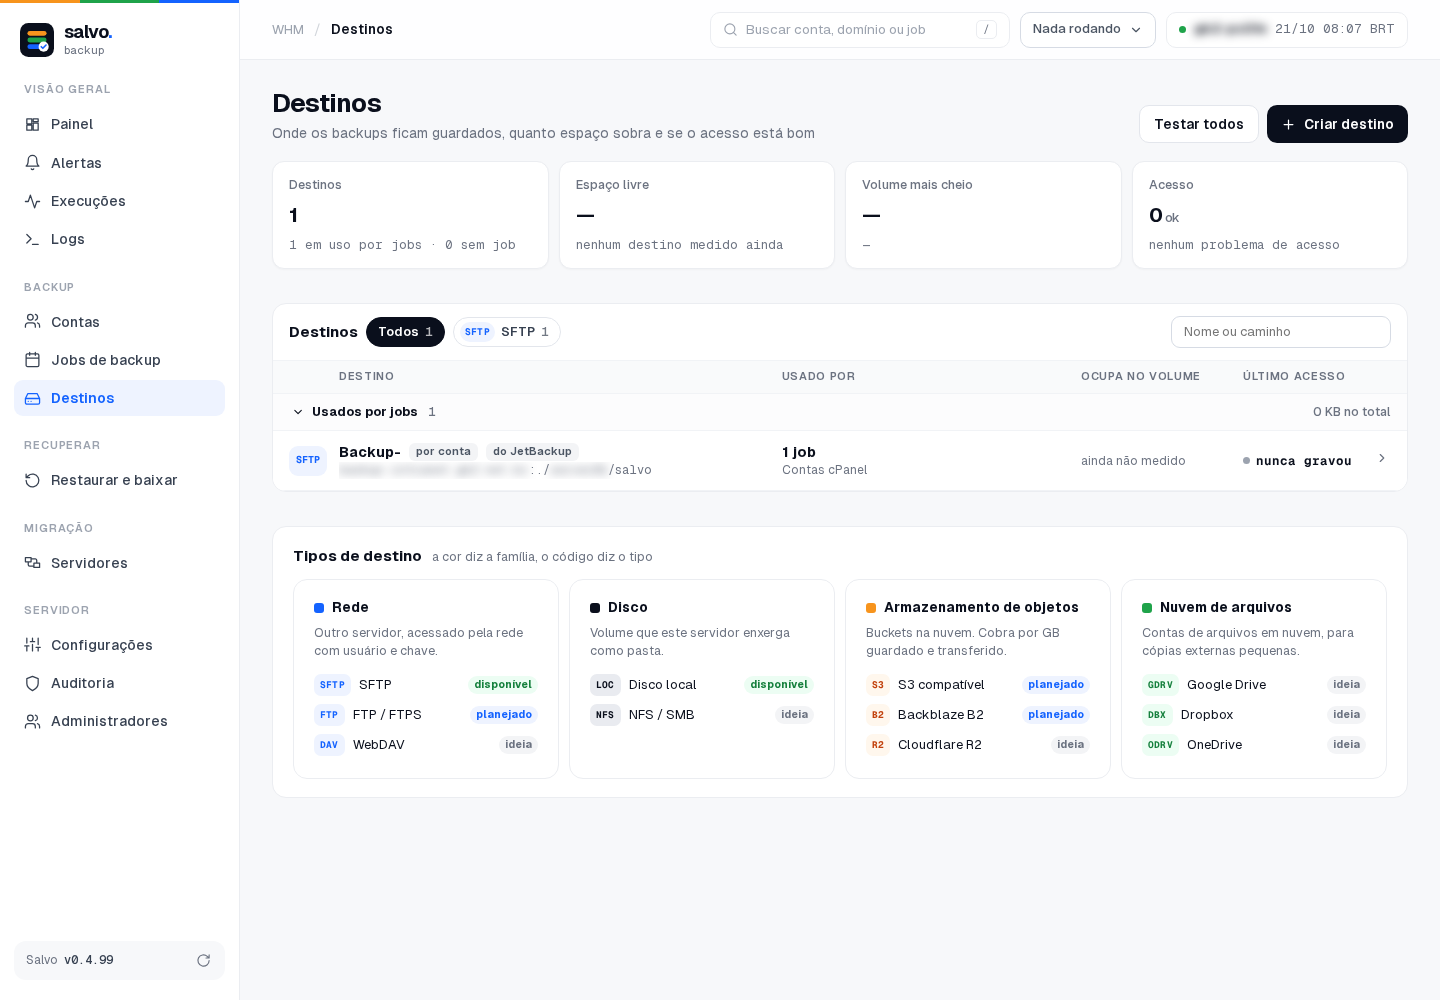Click WebDAV type entry
The height and width of the screenshot is (1000, 1440).
click(426, 745)
